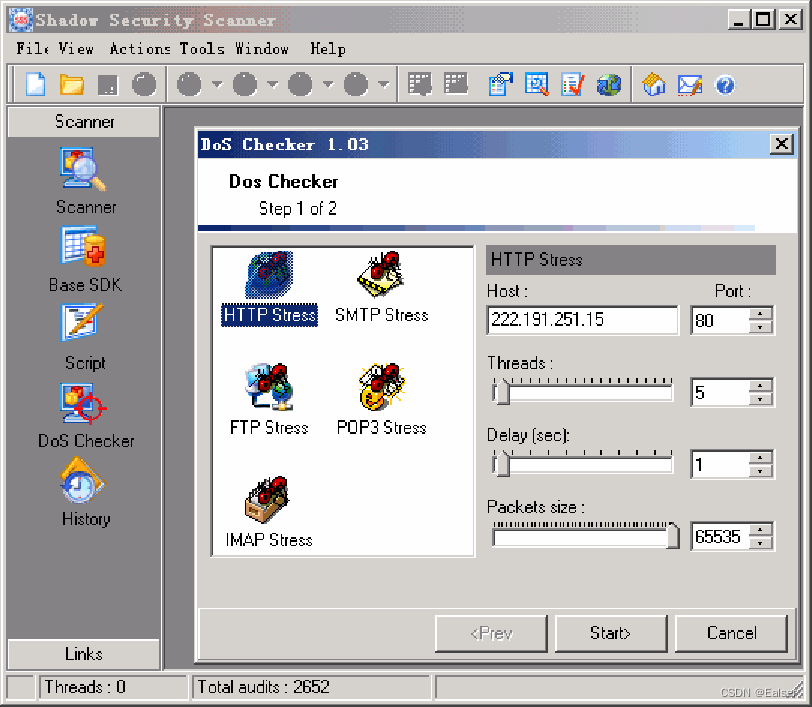
Task: Click the Threads slider thumb
Action: 501,391
